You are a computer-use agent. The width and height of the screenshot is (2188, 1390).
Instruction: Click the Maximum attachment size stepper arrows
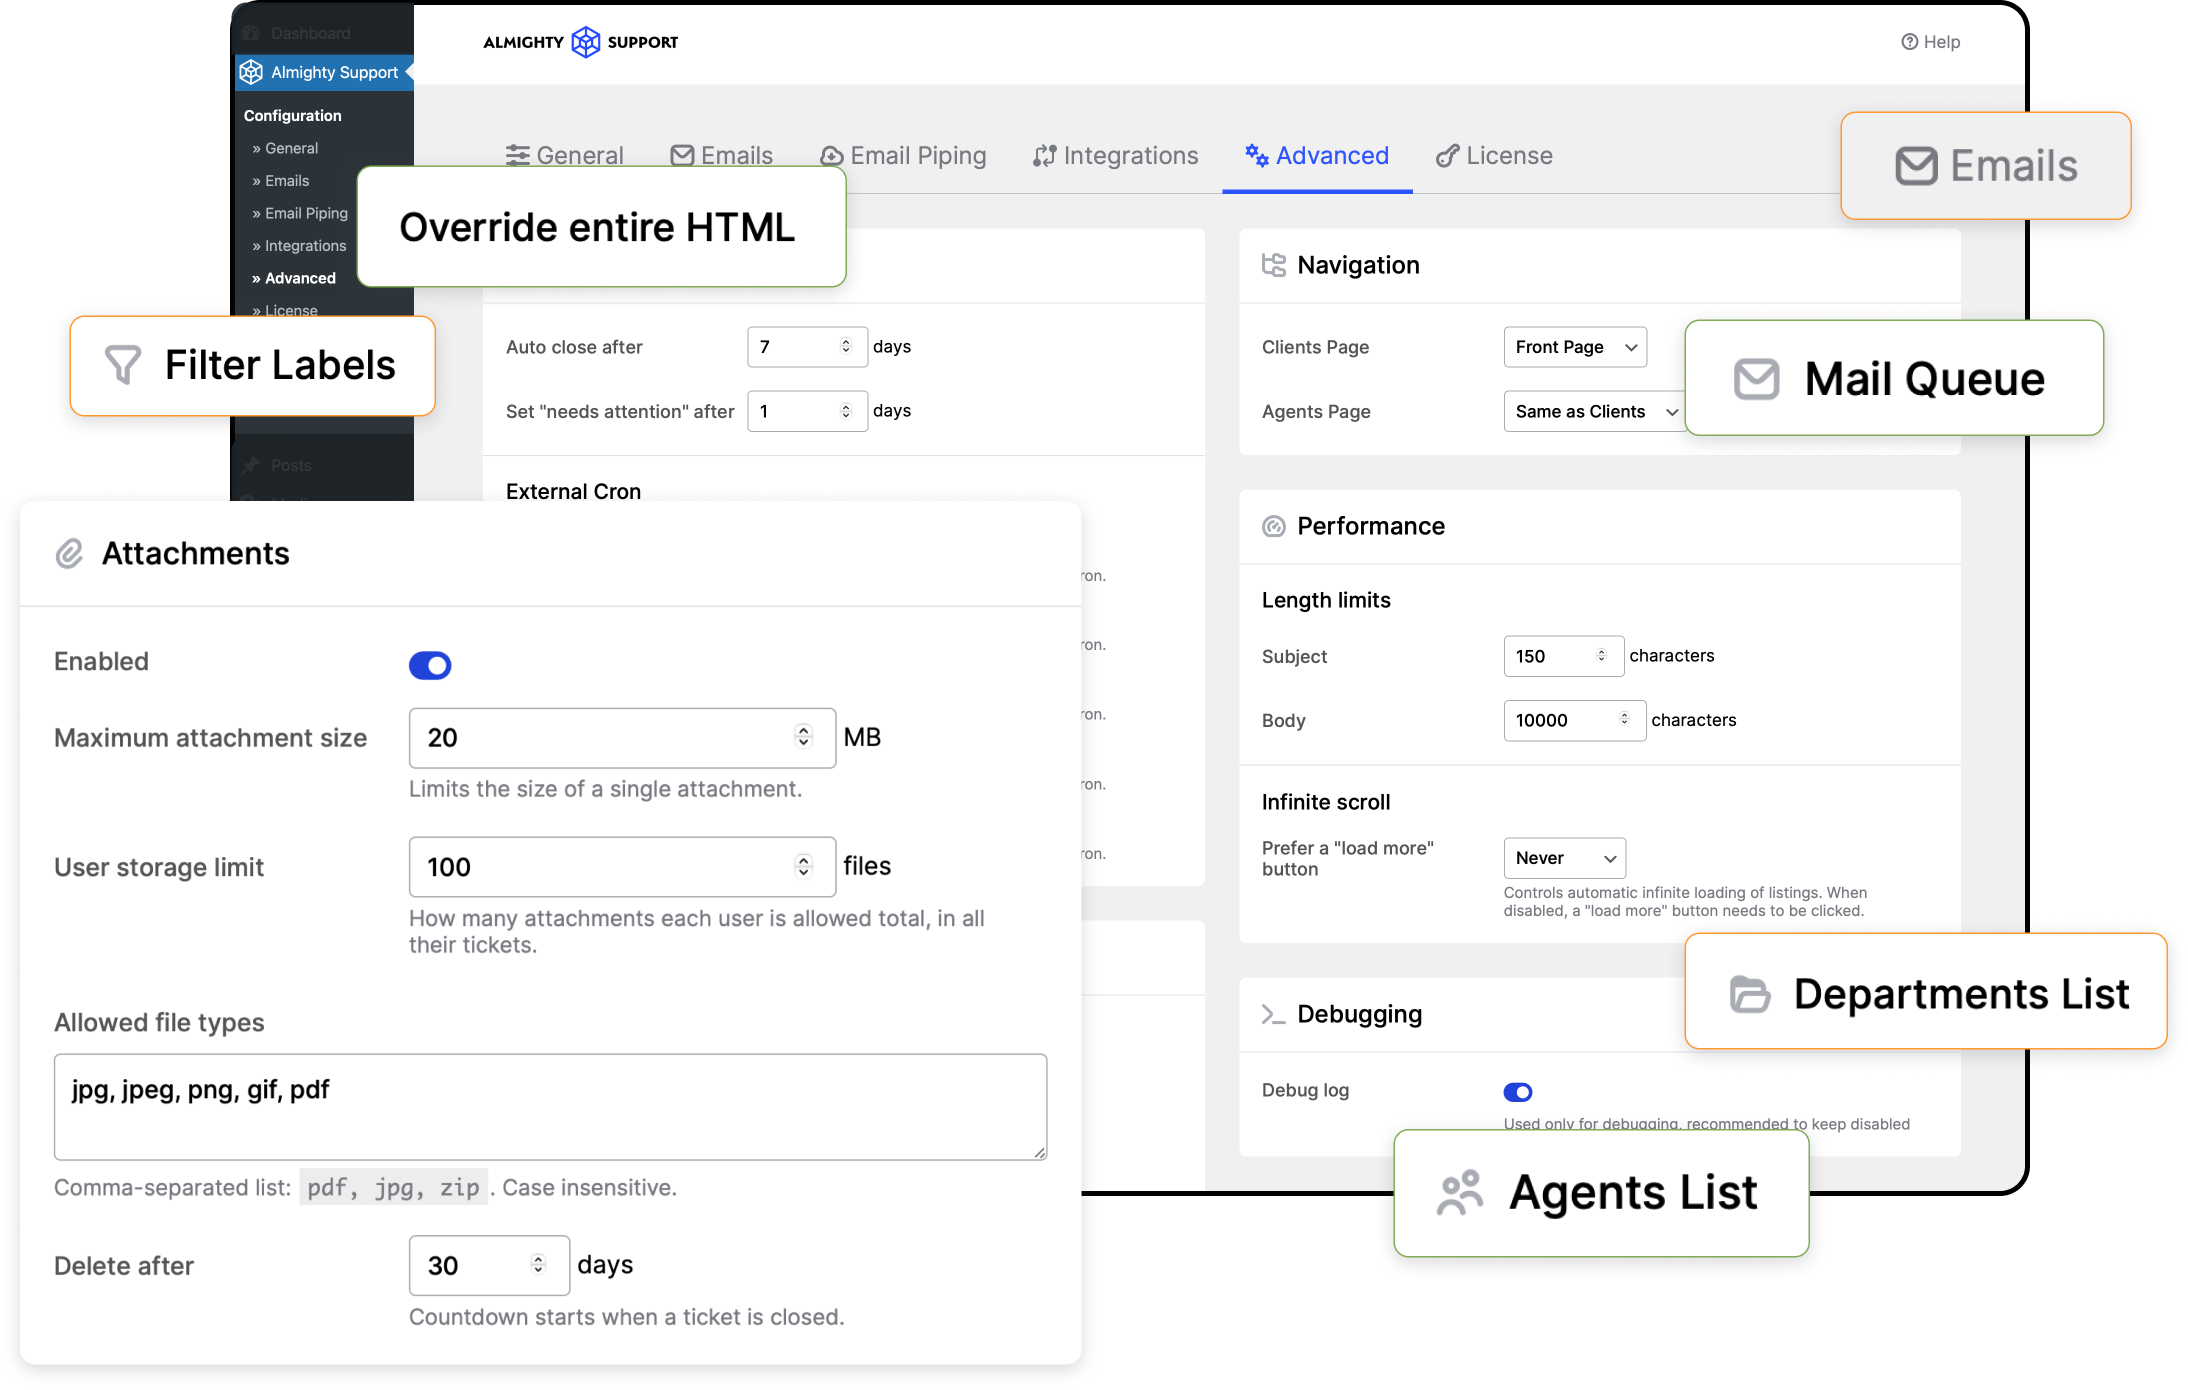coord(803,736)
